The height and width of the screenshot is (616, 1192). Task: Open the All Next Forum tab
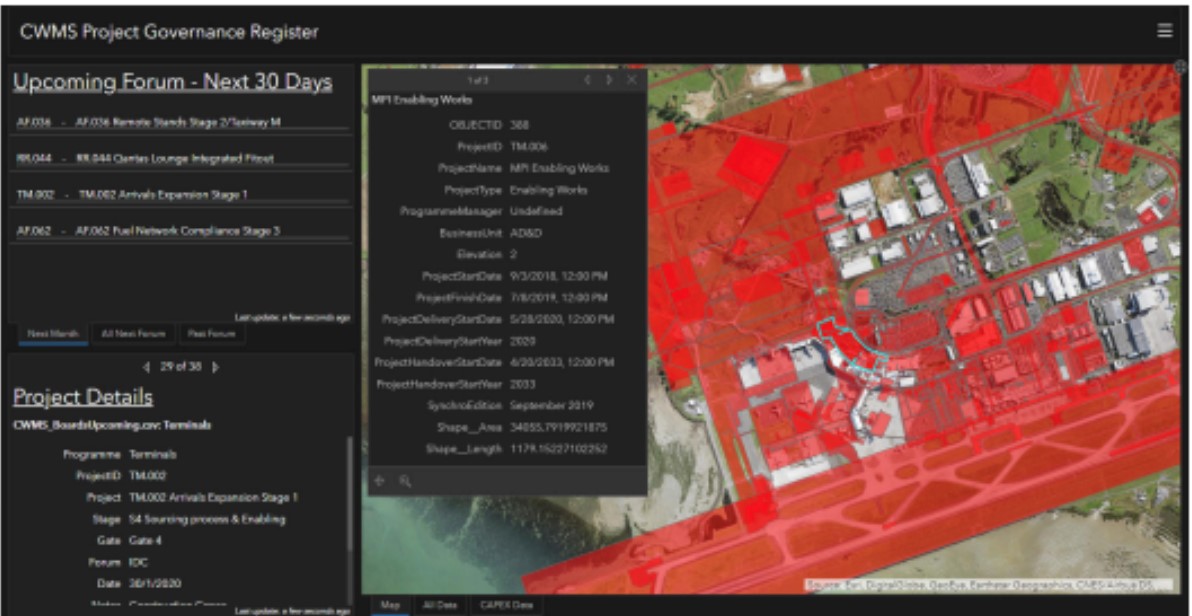click(133, 334)
